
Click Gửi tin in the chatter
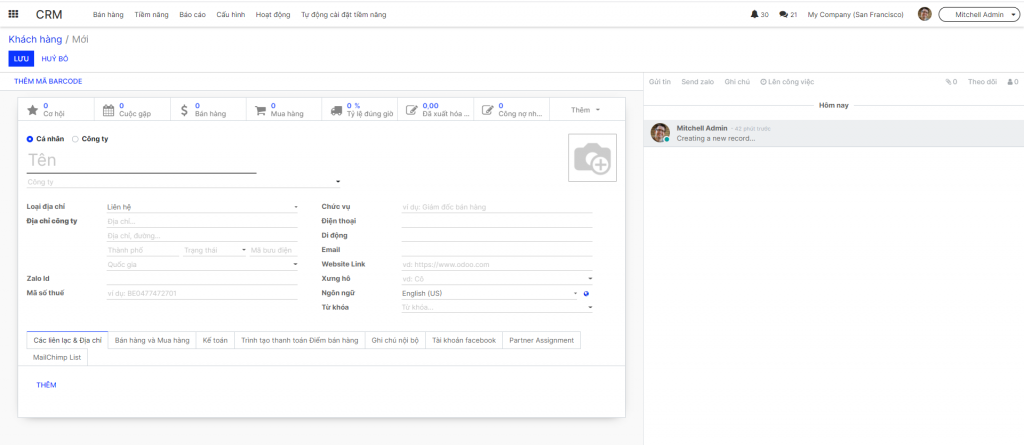(660, 82)
